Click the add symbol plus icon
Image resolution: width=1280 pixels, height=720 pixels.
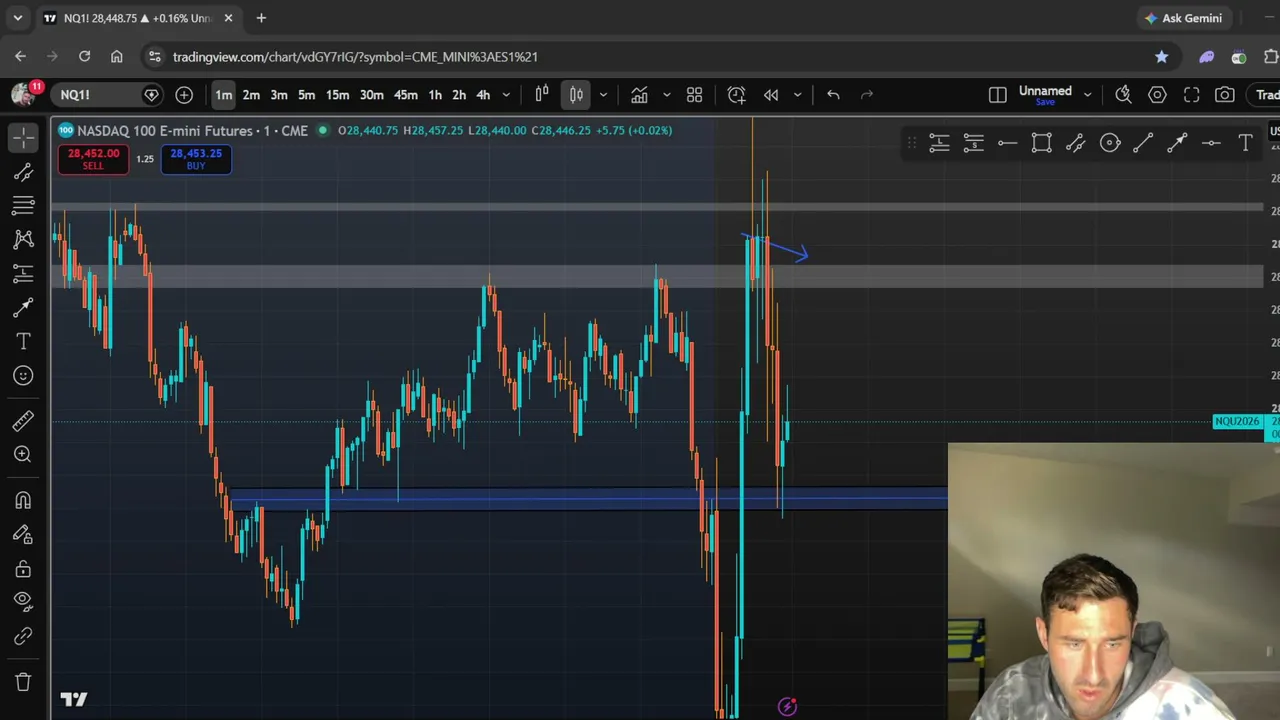184,95
